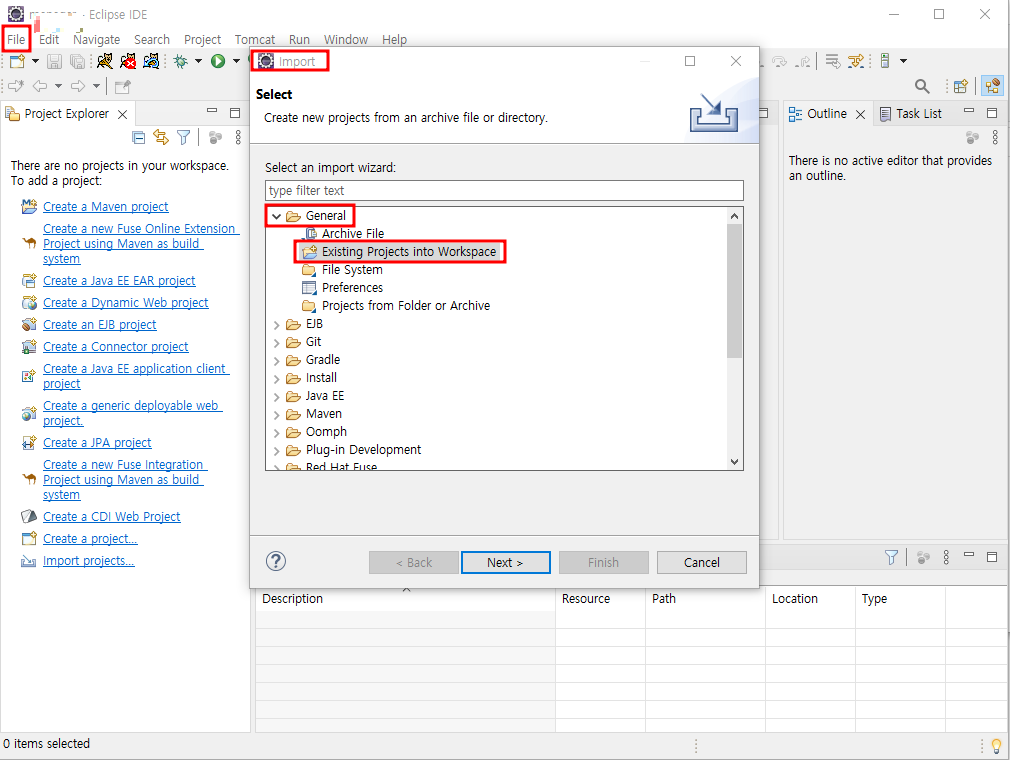Click the Stop Tomcat icon with red X

128,61
